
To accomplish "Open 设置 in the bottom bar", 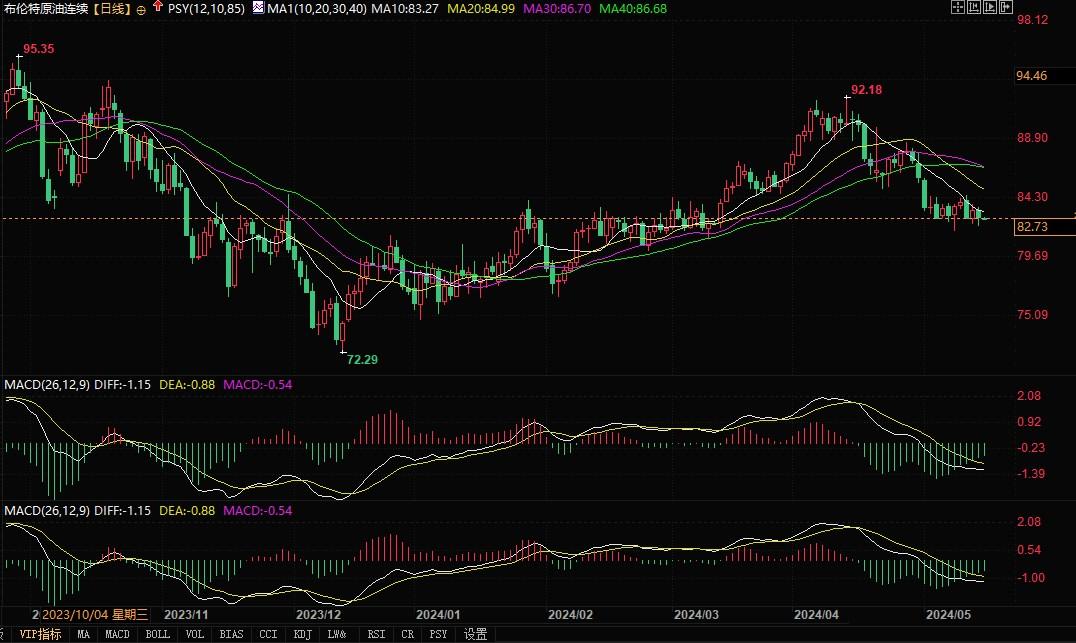I will [476, 634].
